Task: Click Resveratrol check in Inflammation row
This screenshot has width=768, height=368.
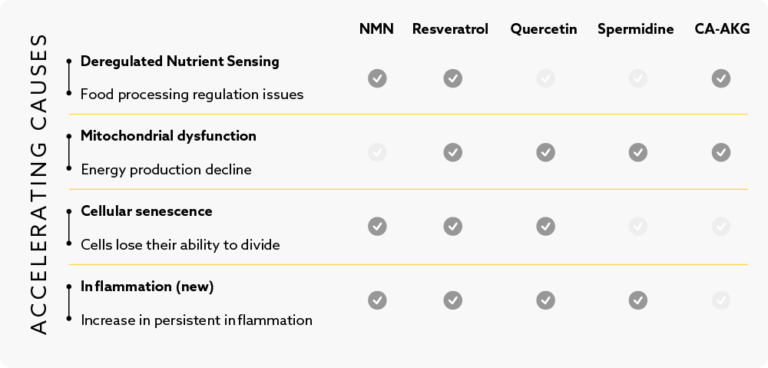Action: 453,300
